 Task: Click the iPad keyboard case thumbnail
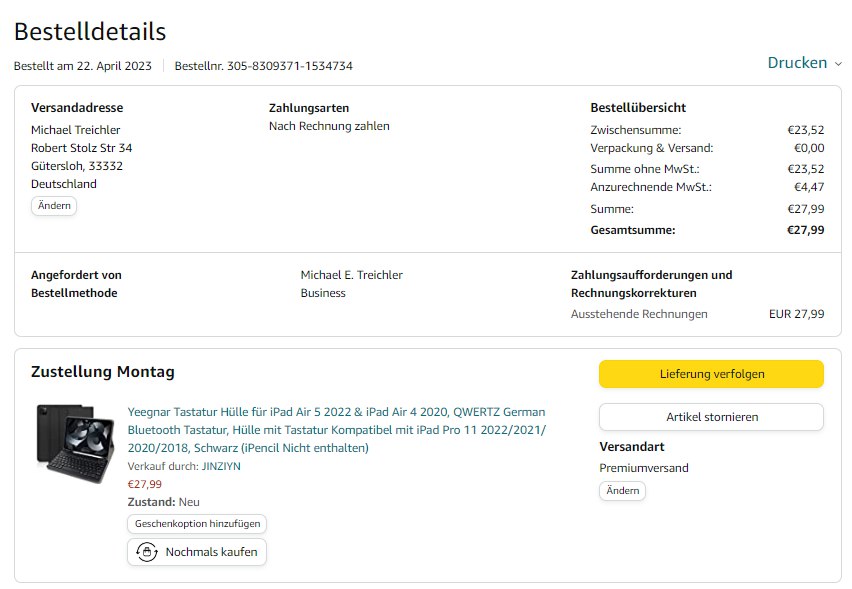(73, 444)
